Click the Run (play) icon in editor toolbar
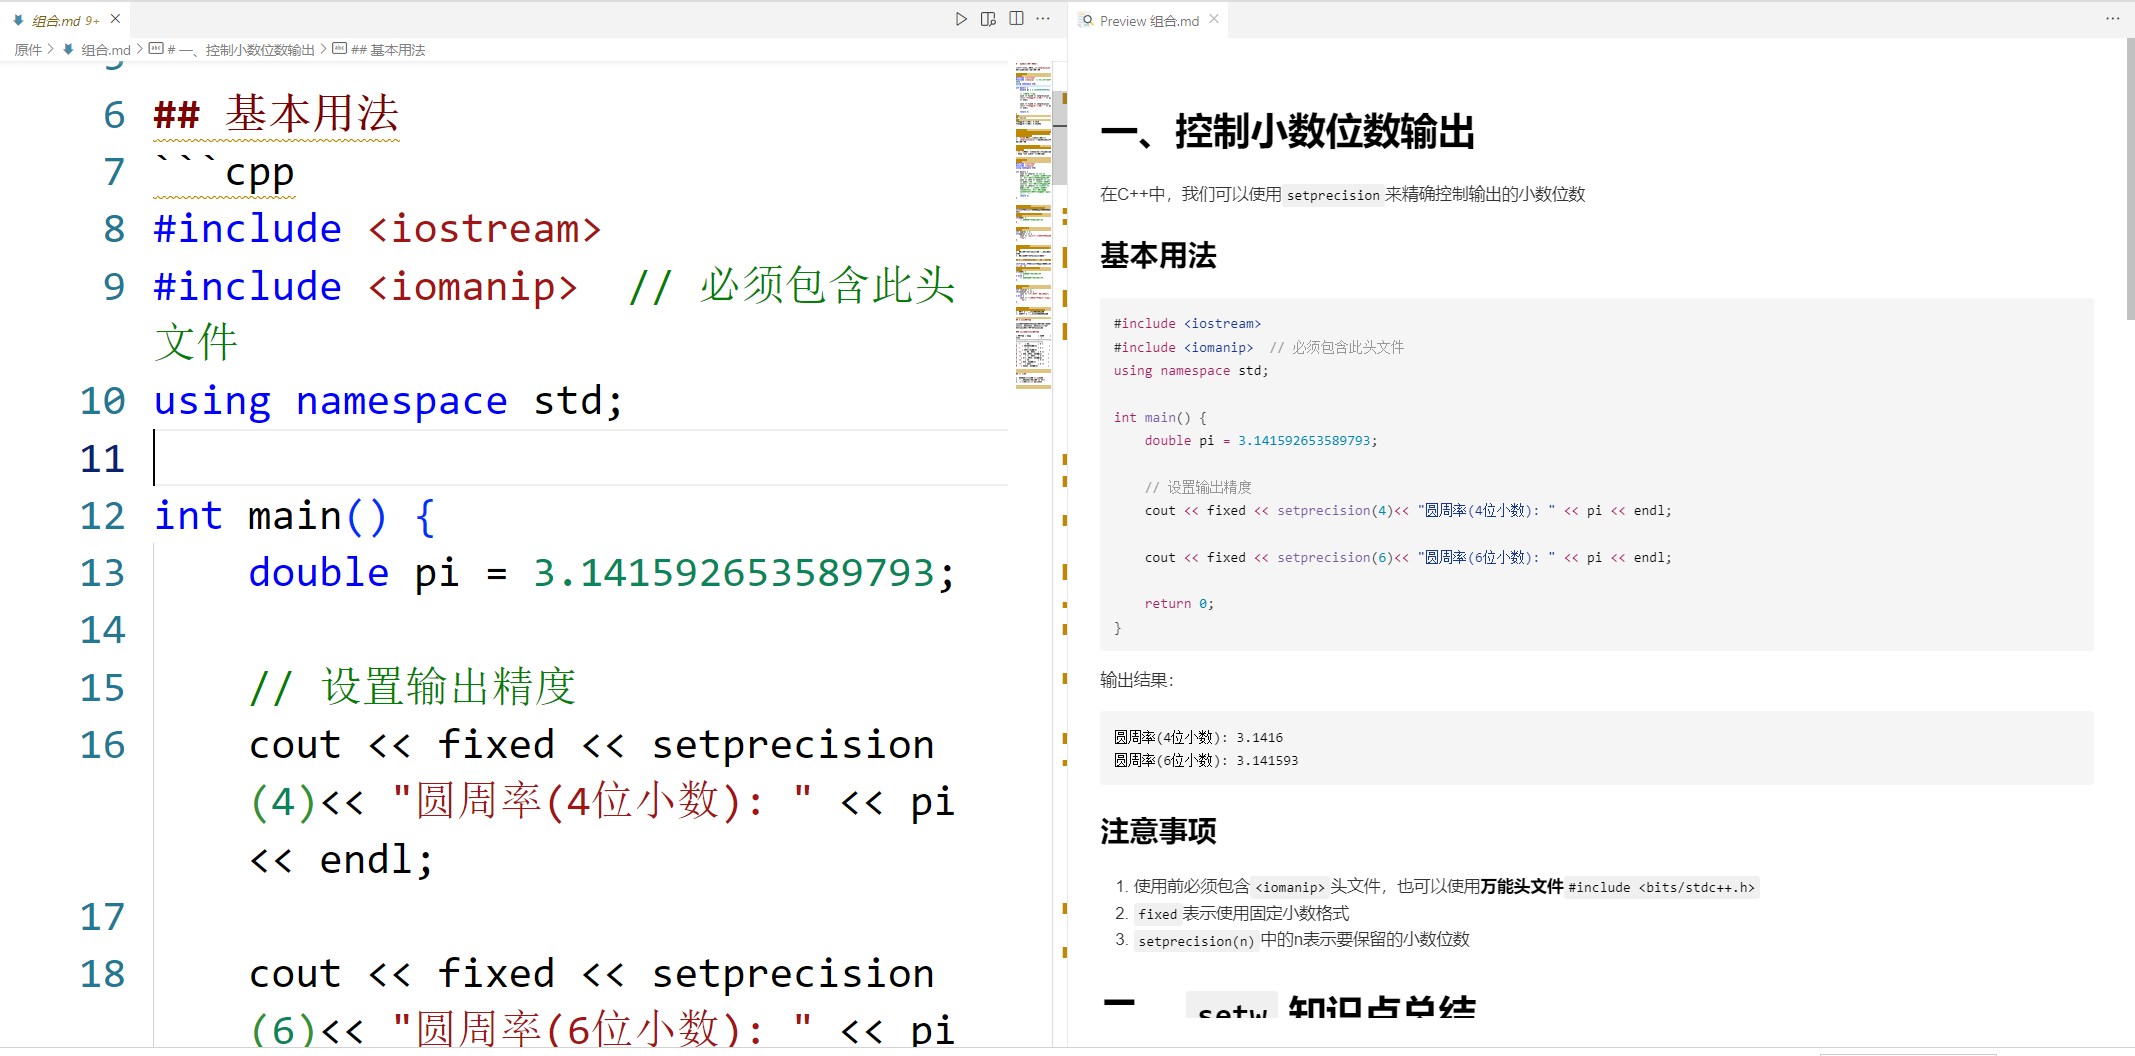 pos(961,19)
